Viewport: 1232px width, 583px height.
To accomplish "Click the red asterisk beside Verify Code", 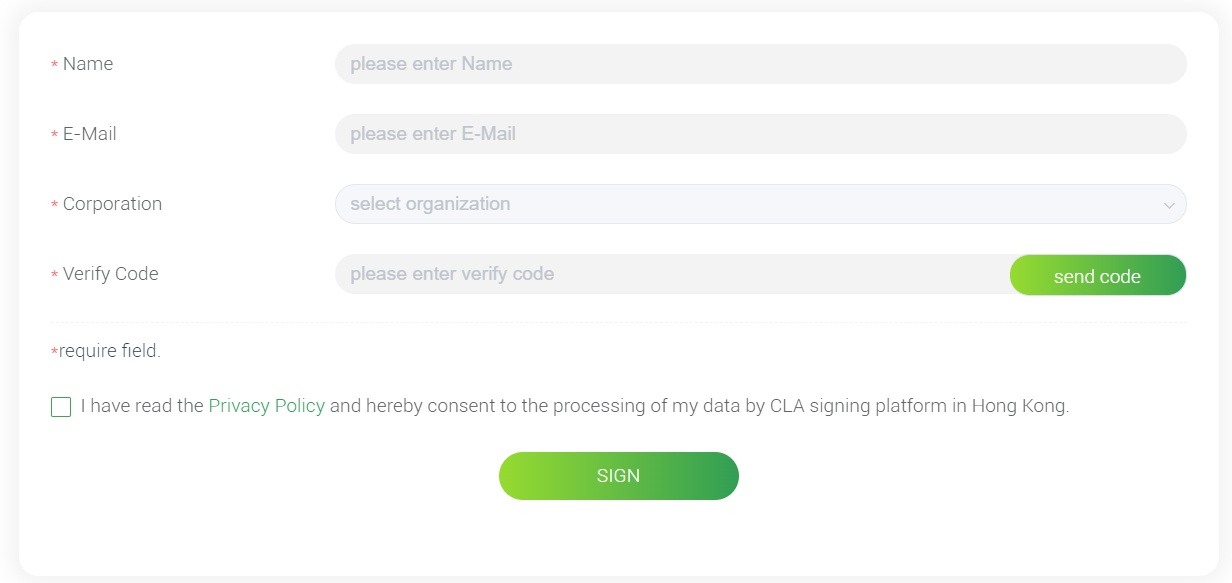I will point(54,276).
